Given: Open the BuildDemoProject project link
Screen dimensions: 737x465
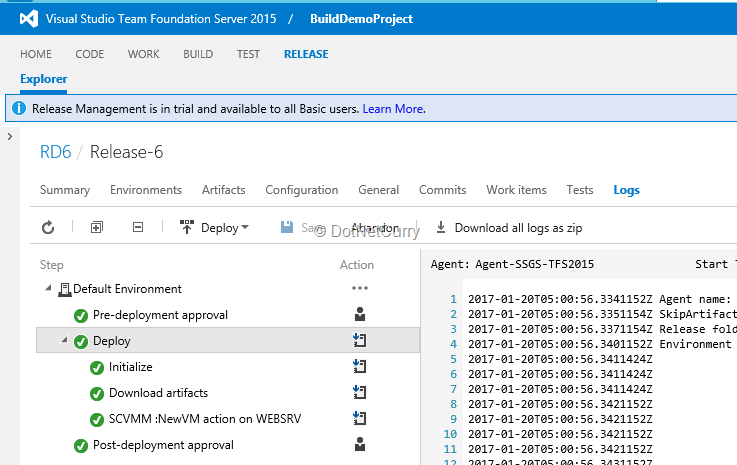Looking at the screenshot, I should 361,19.
